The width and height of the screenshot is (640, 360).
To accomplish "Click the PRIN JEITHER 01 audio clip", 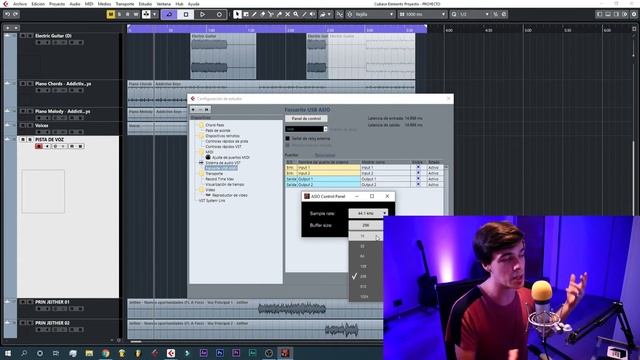I will [x=255, y=309].
